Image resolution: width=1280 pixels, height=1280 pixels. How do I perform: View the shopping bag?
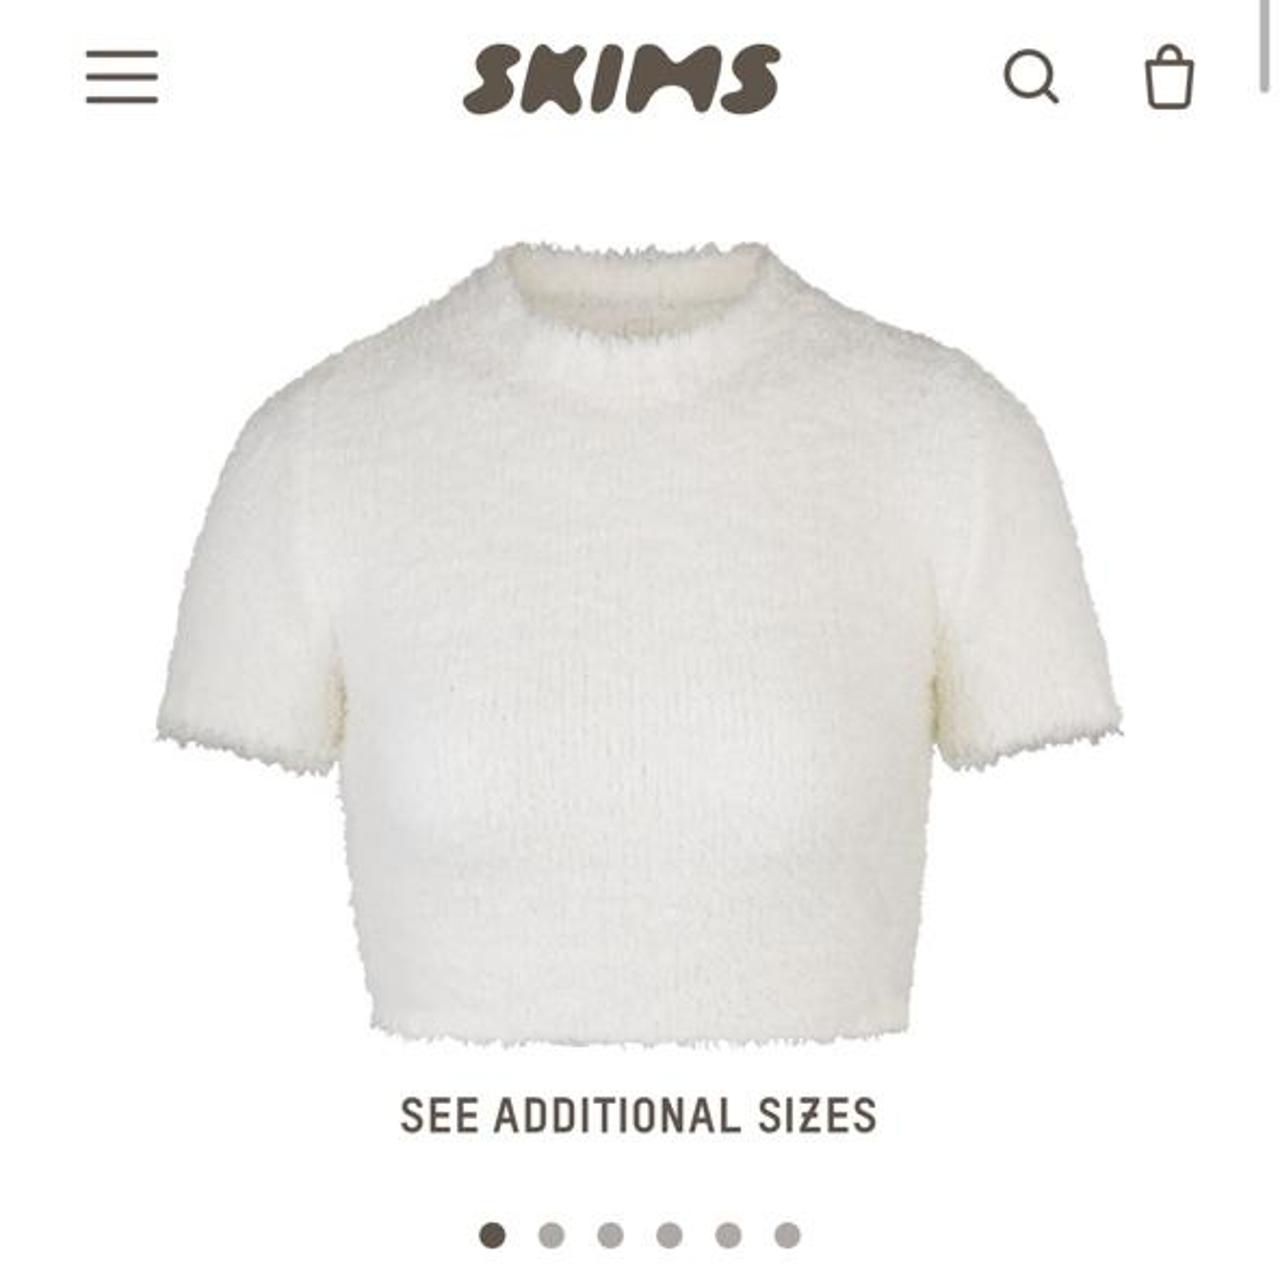click(x=1169, y=76)
